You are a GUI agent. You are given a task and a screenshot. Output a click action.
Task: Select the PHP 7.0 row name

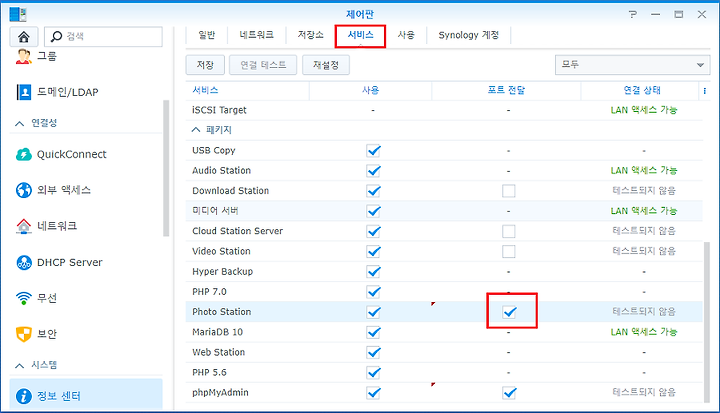[x=209, y=292]
